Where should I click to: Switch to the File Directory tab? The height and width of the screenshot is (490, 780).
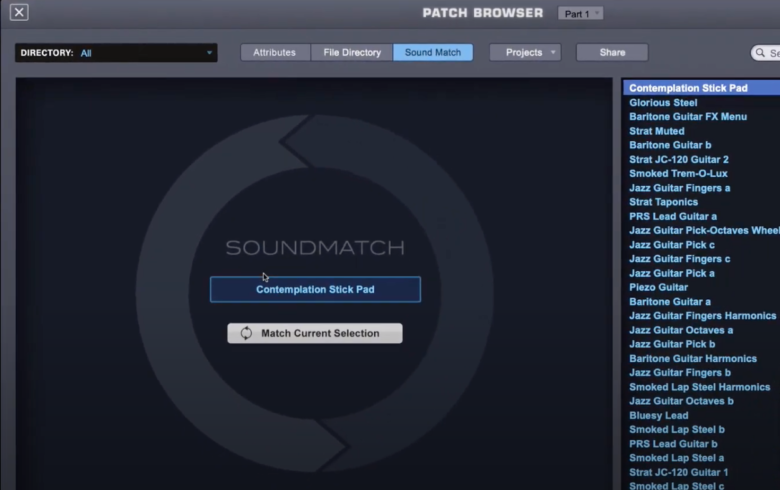point(352,52)
